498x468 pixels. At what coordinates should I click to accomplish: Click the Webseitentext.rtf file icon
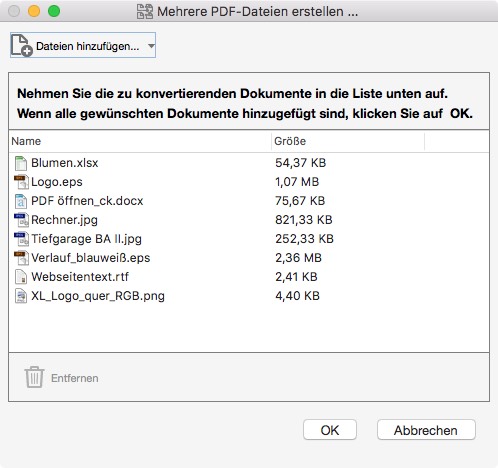[x=21, y=277]
